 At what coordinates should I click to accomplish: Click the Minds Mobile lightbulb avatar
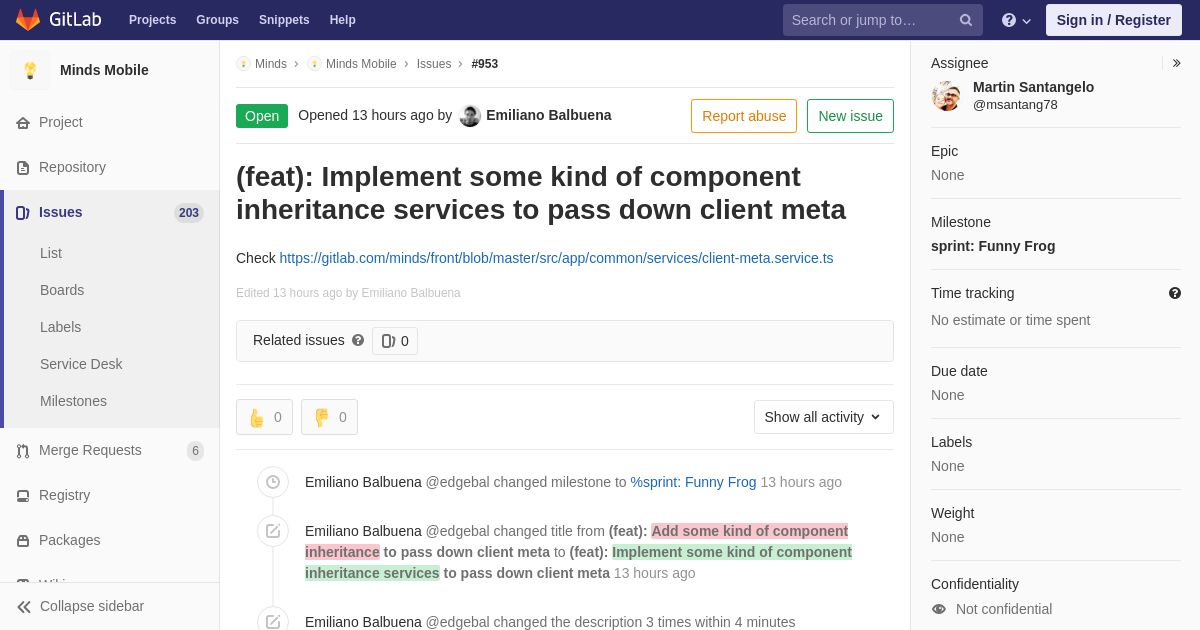click(30, 70)
